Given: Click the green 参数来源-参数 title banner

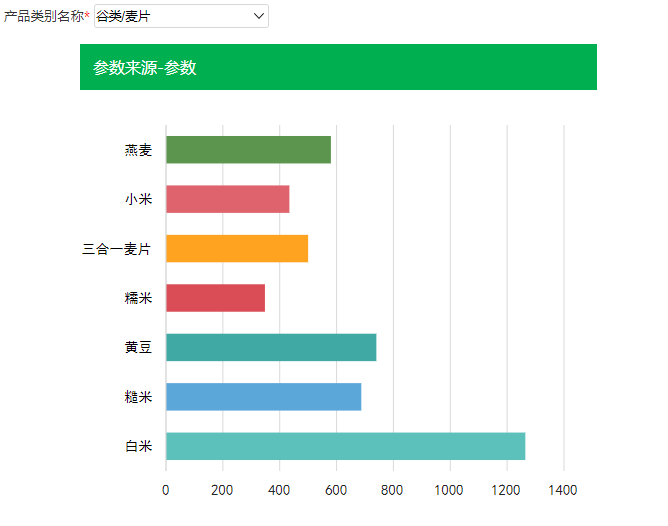Looking at the screenshot, I should click(x=338, y=67).
